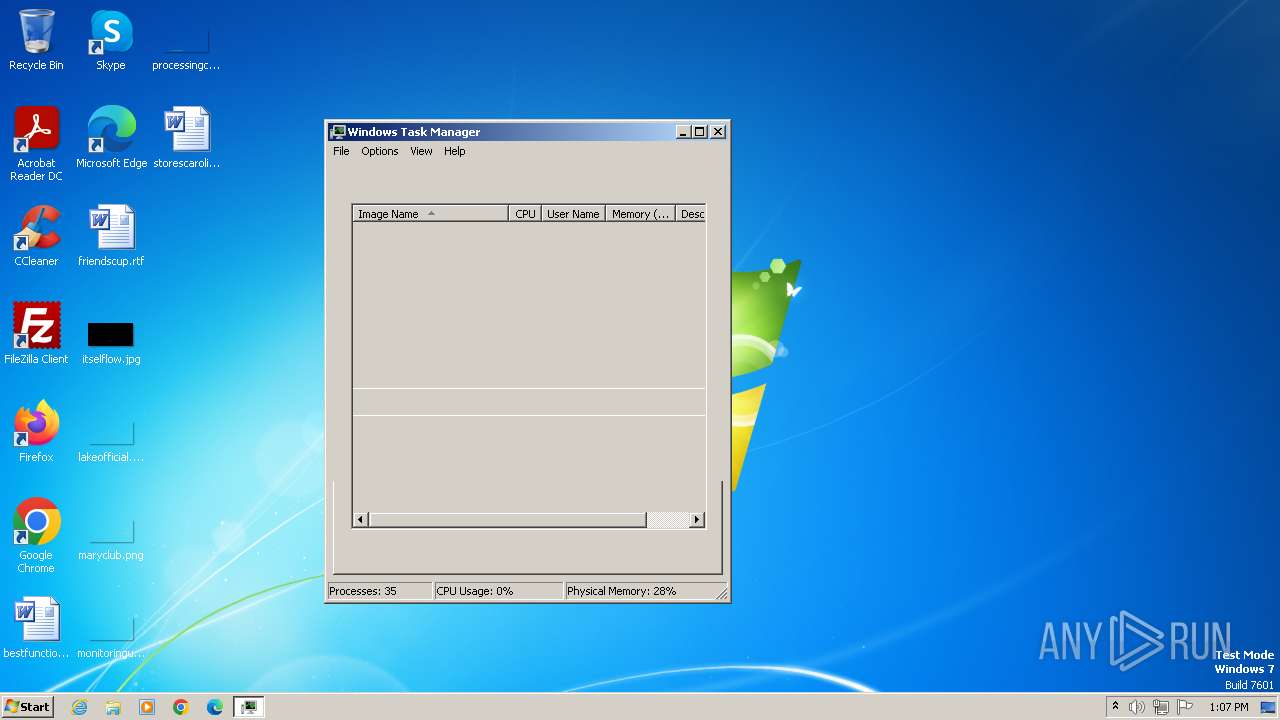Screen dimensions: 1280x720
Task: Sort processes by CPU column
Action: click(x=525, y=214)
